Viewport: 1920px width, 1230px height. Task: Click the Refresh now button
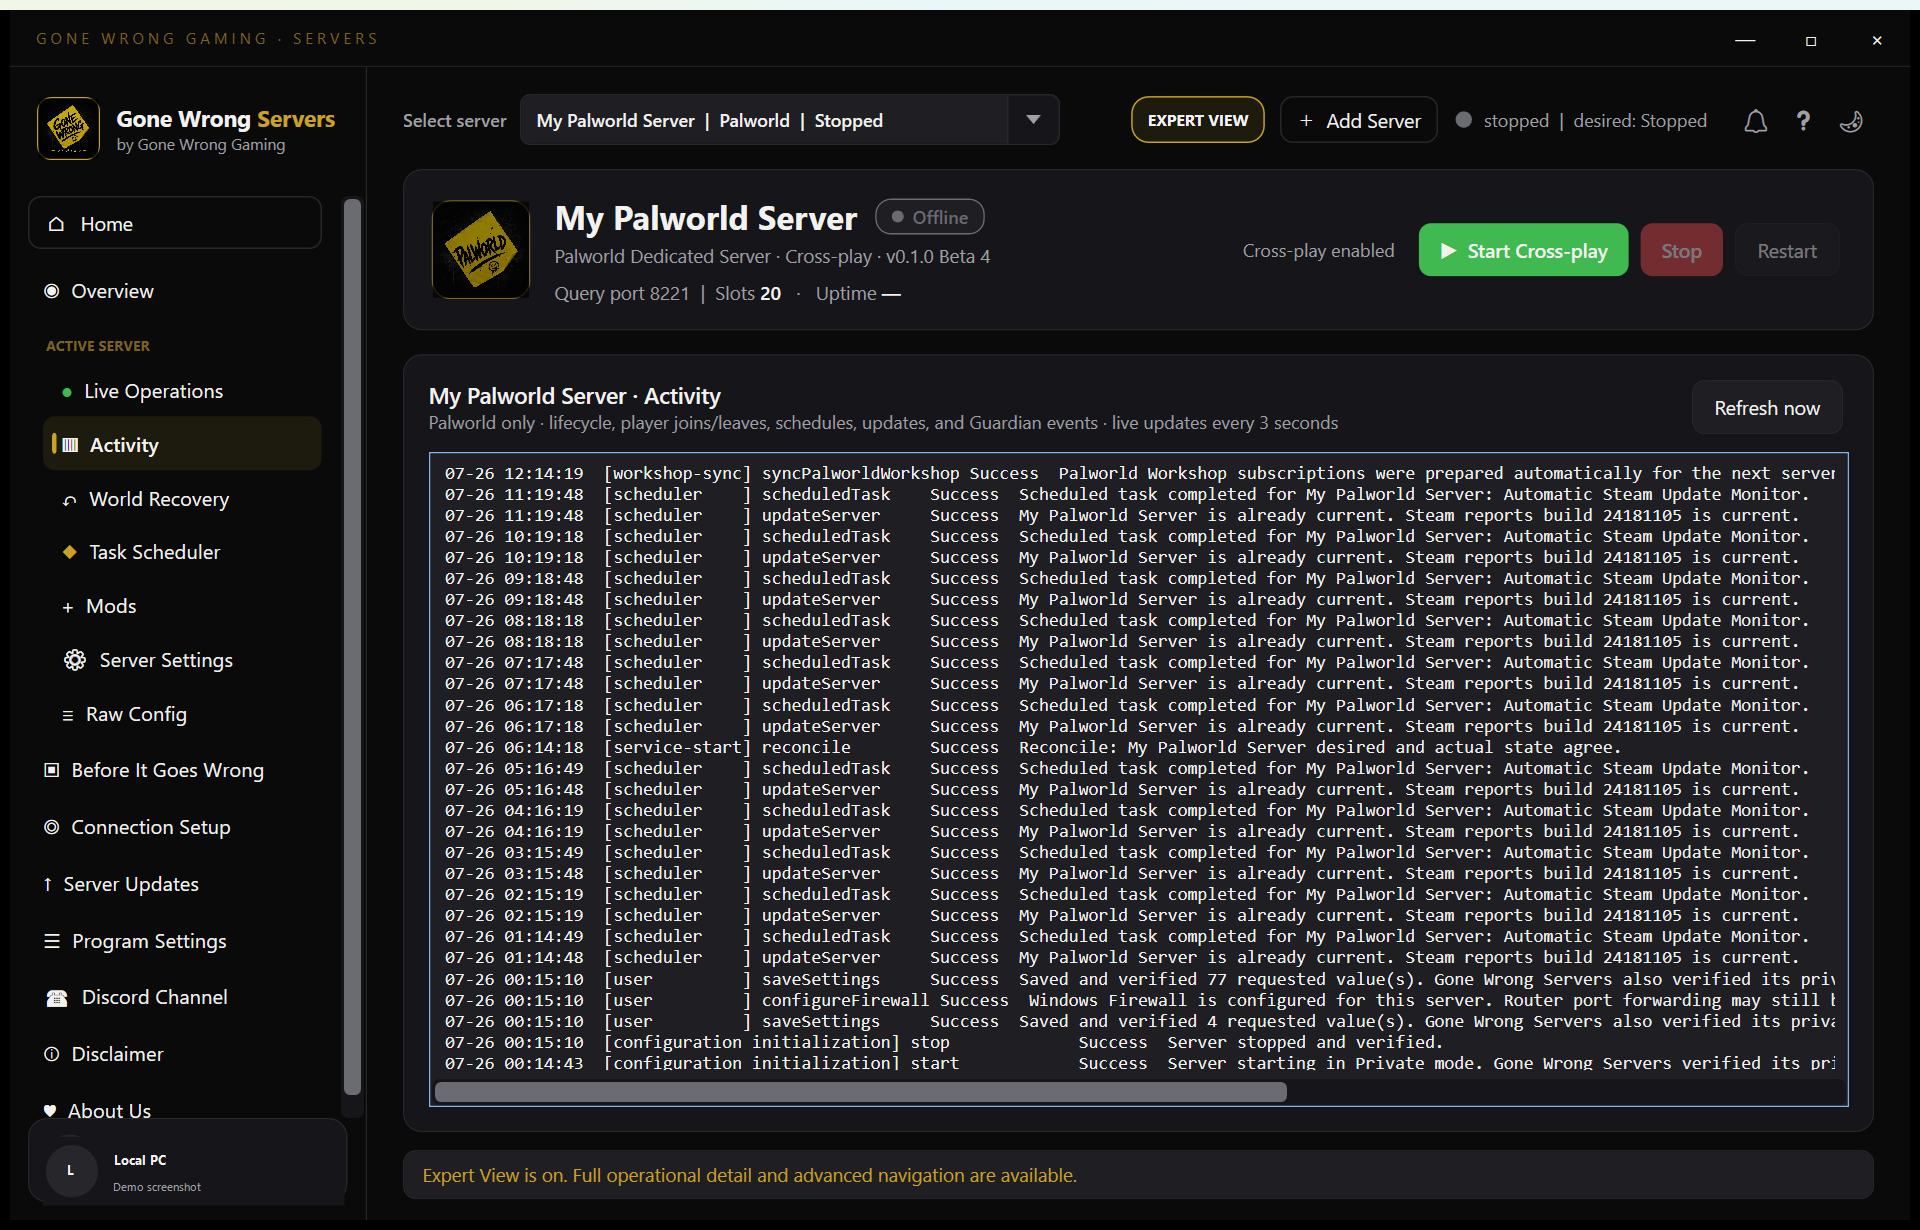click(1767, 407)
